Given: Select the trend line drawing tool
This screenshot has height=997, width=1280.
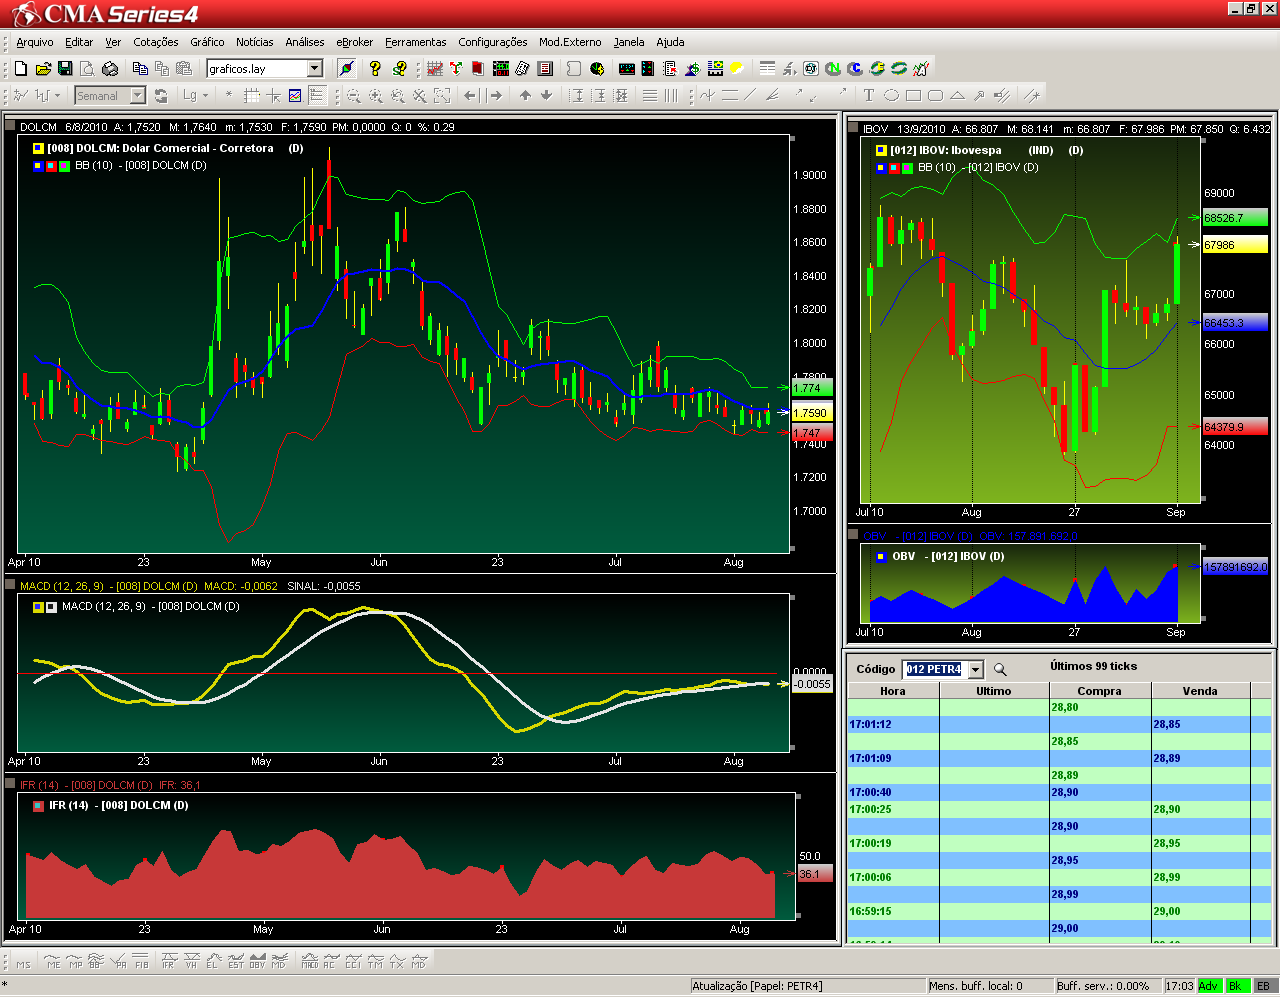Looking at the screenshot, I should pos(750,96).
